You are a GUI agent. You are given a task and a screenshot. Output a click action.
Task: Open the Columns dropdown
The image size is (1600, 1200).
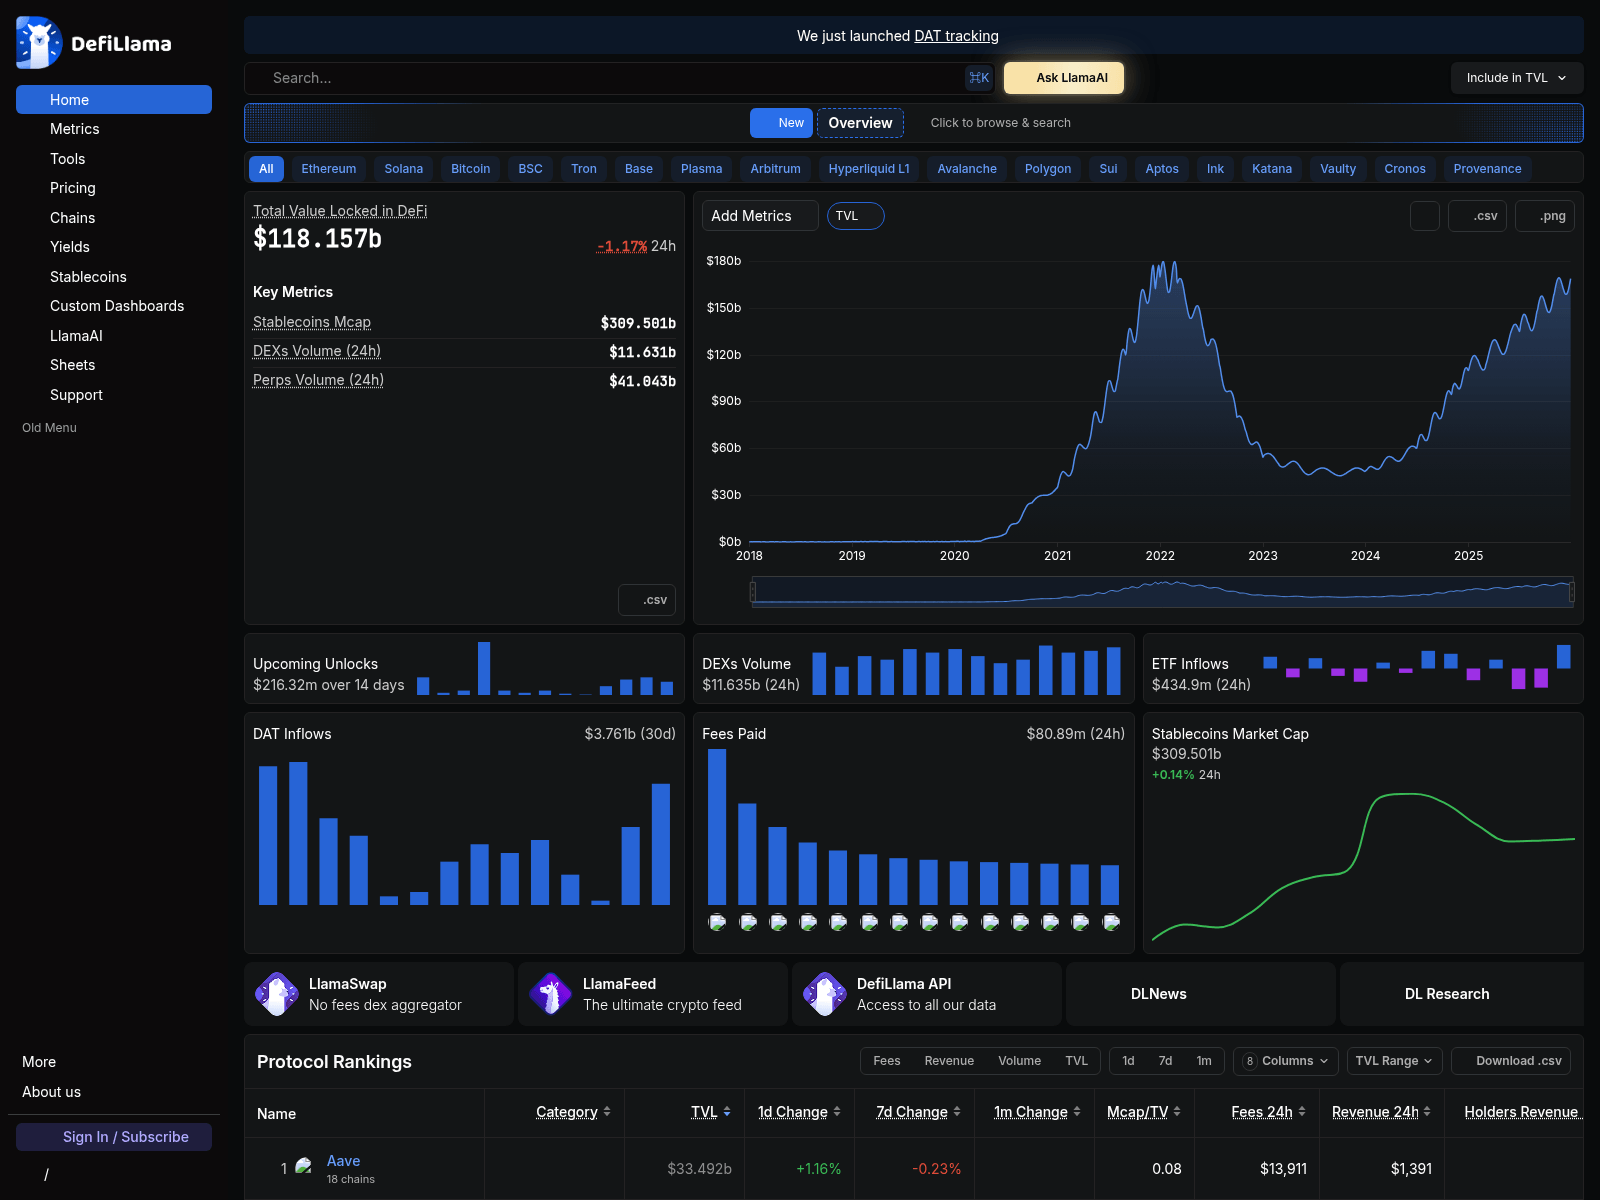point(1286,1061)
